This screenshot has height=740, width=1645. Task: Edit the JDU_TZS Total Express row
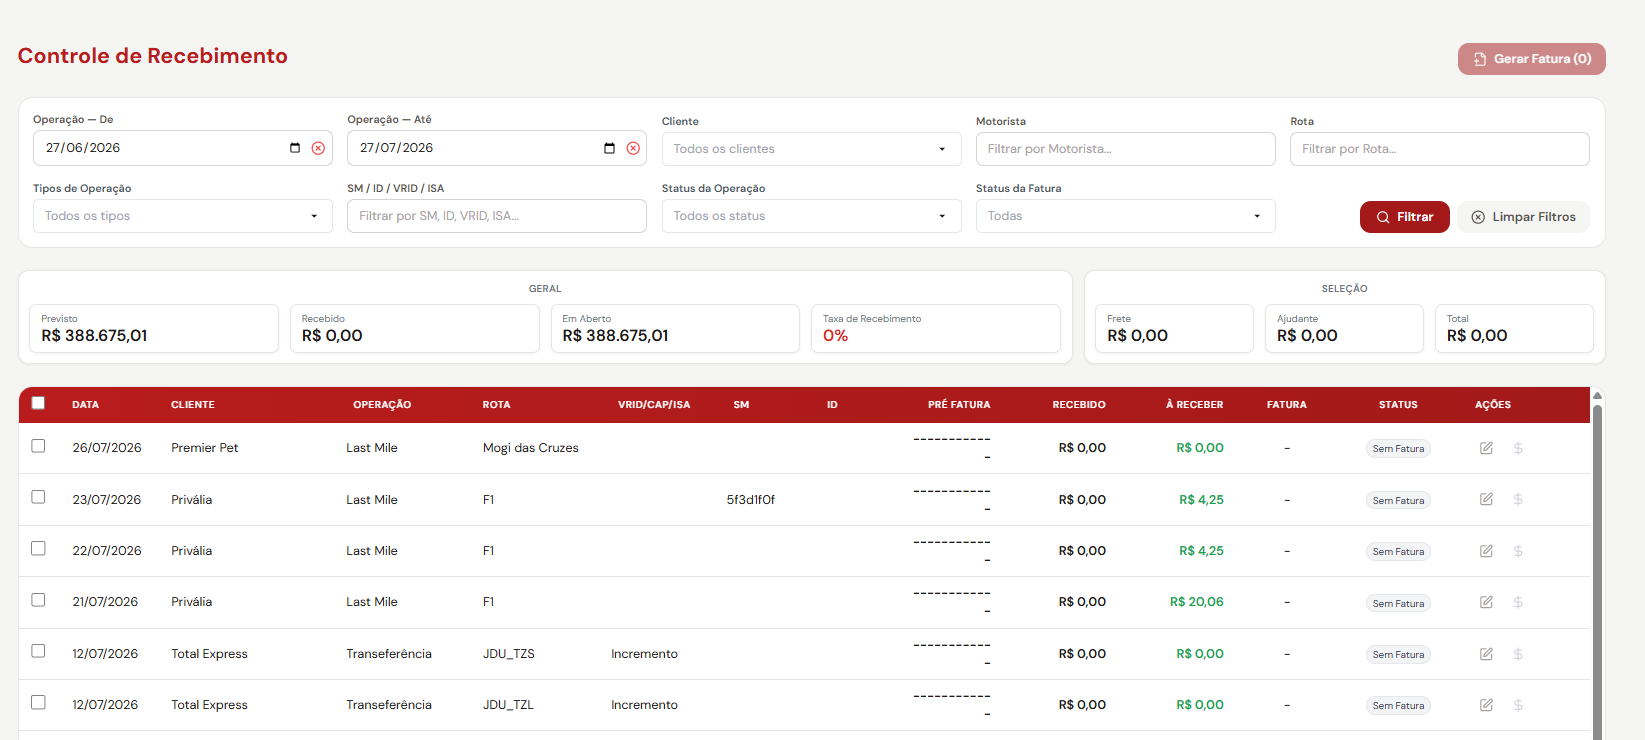1487,654
